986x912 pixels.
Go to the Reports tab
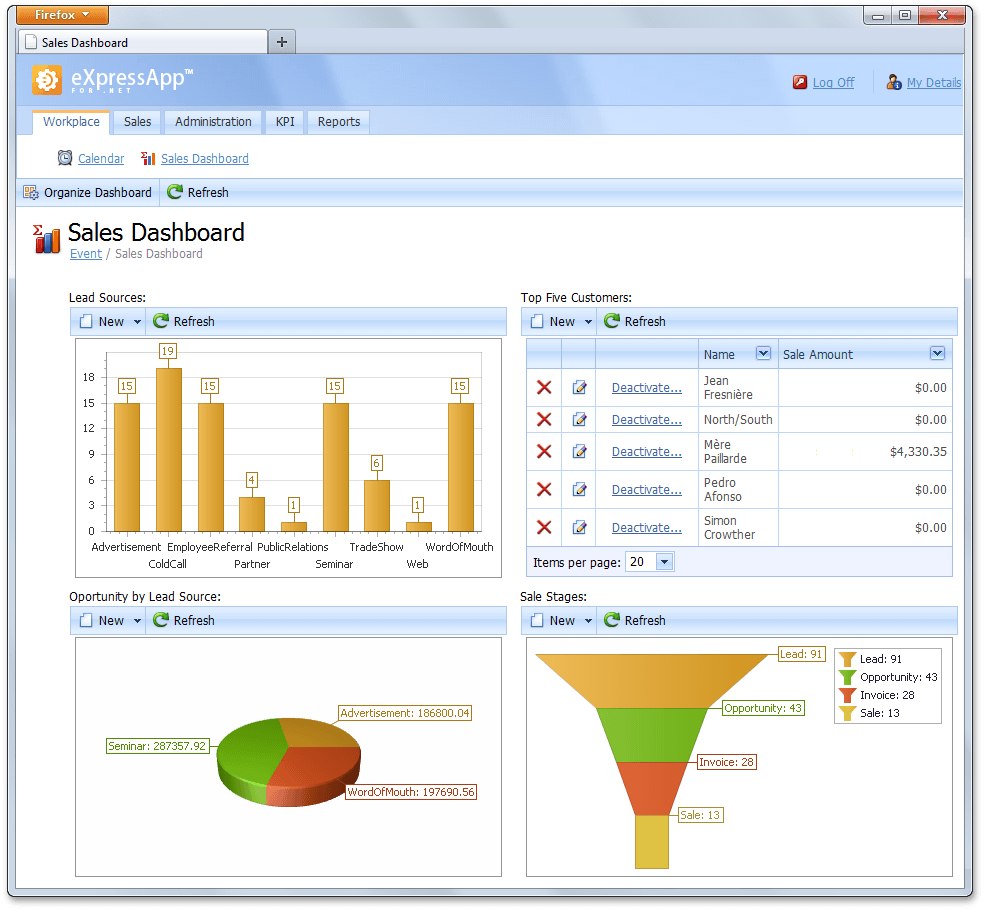(339, 122)
